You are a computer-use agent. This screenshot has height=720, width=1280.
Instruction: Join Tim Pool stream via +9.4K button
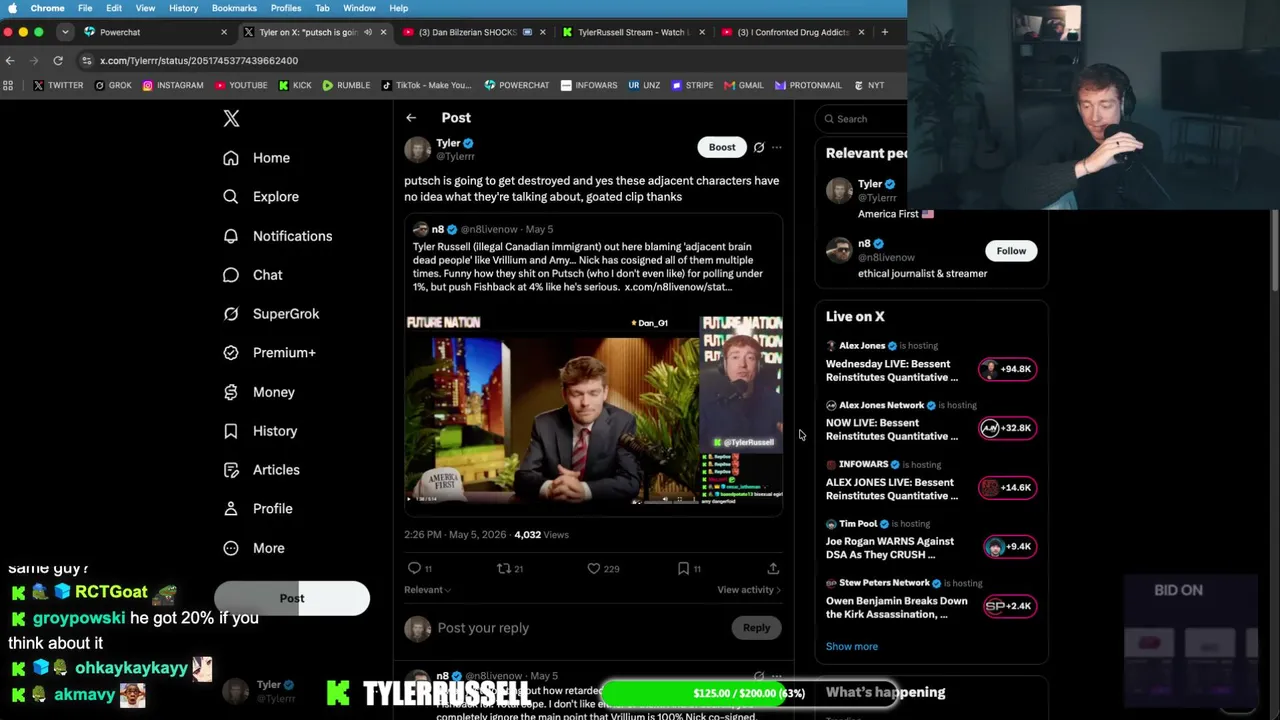[x=1008, y=547]
